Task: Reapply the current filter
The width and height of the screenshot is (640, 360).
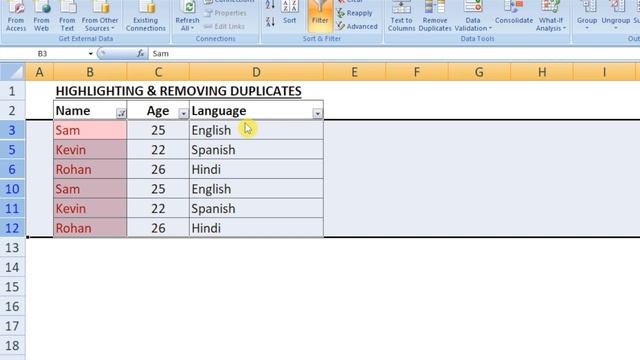Action: click(x=354, y=13)
